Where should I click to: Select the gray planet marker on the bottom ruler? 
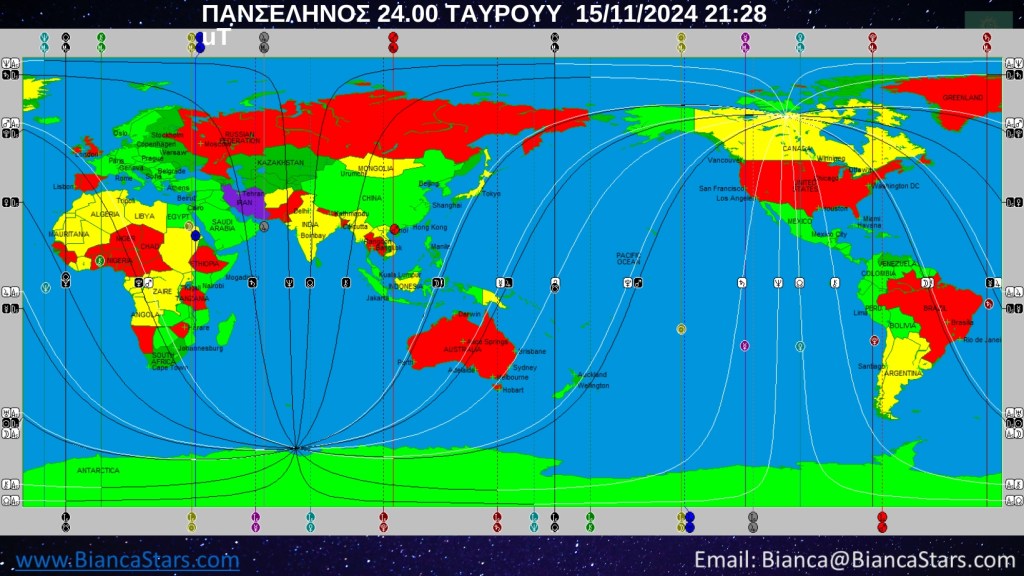[753, 521]
